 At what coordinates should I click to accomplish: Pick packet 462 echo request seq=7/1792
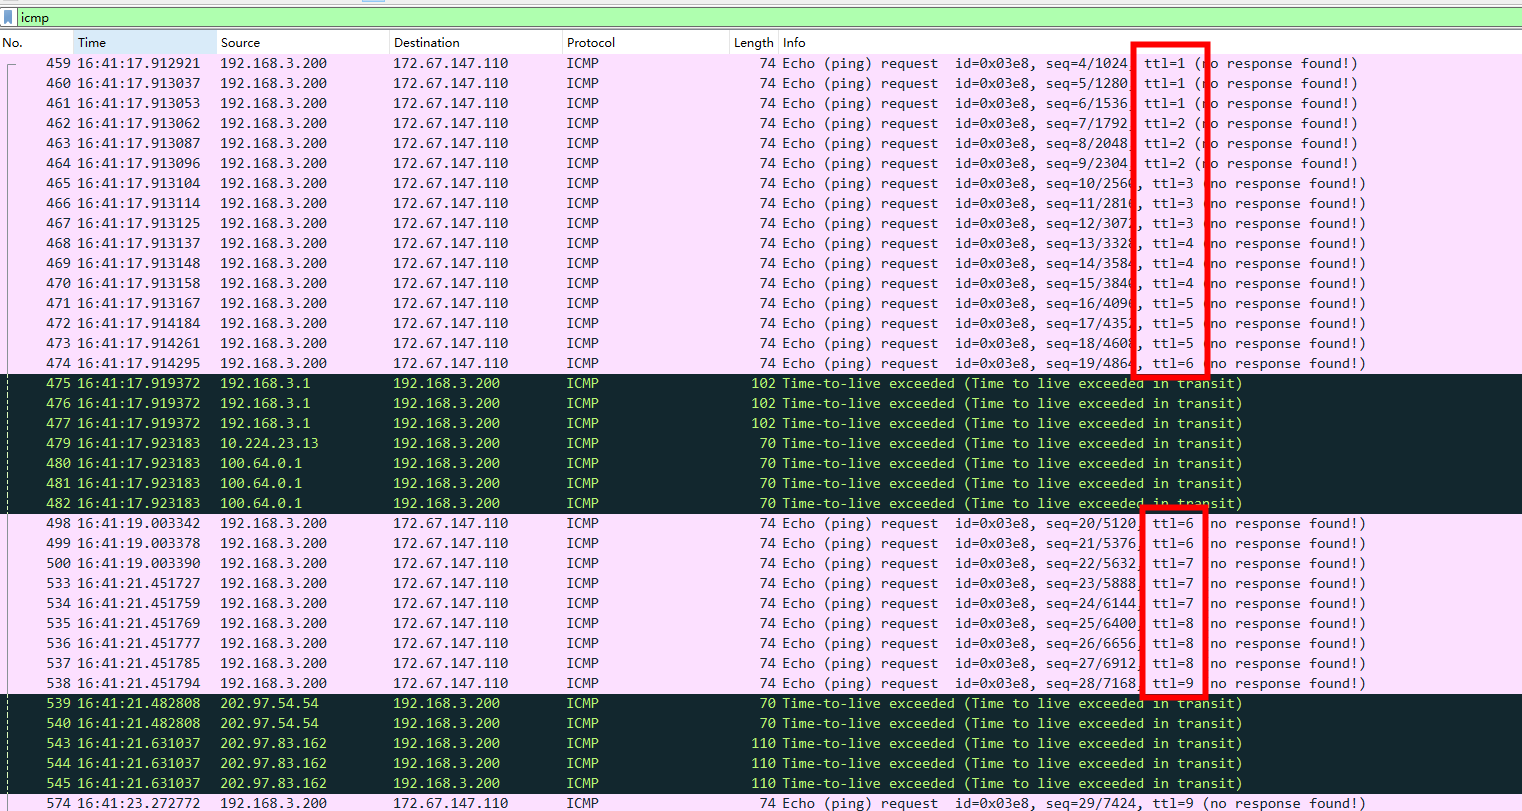761,123
